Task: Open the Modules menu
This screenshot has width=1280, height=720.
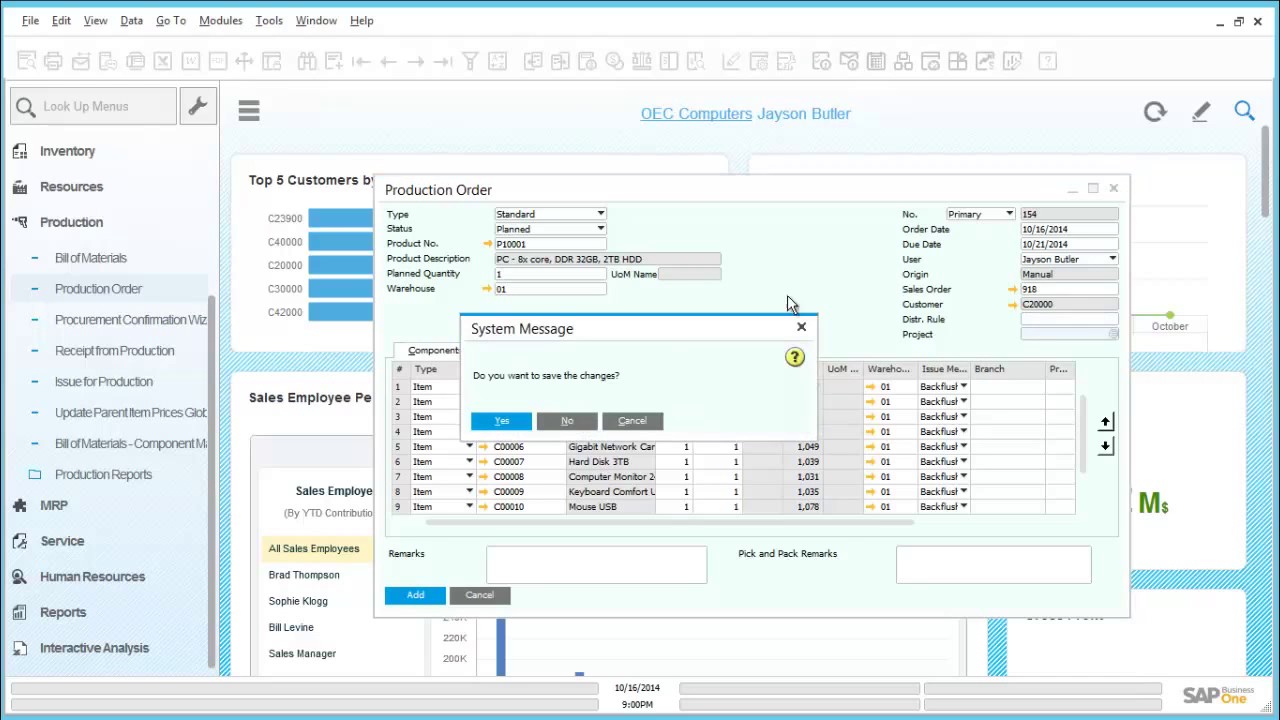Action: [220, 20]
